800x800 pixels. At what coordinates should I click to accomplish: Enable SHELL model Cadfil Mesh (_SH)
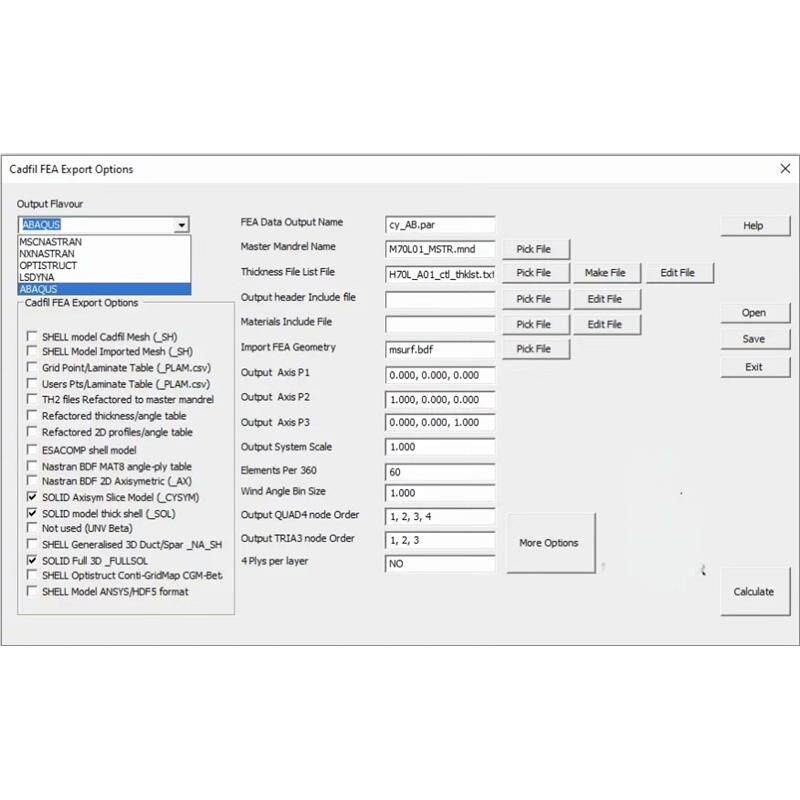click(x=32, y=336)
